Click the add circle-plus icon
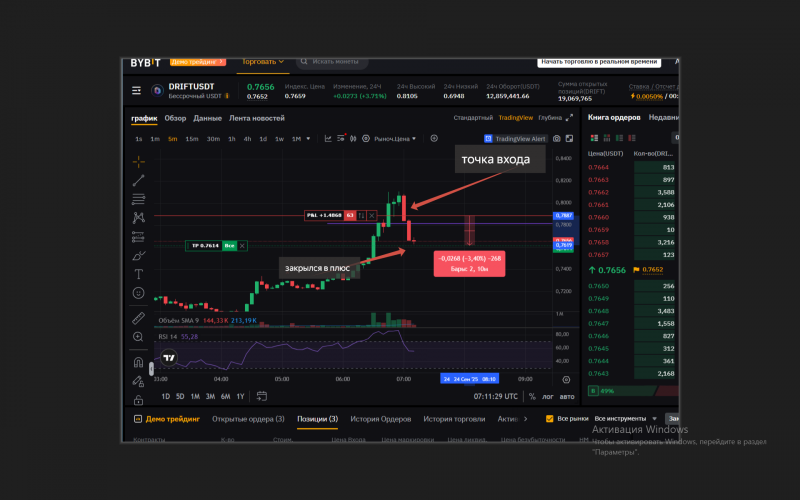 pos(434,138)
